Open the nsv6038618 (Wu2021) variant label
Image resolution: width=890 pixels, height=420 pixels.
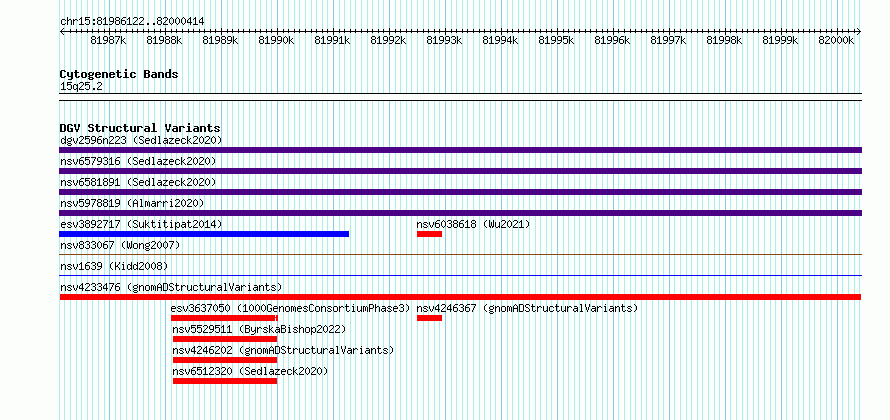point(473,224)
